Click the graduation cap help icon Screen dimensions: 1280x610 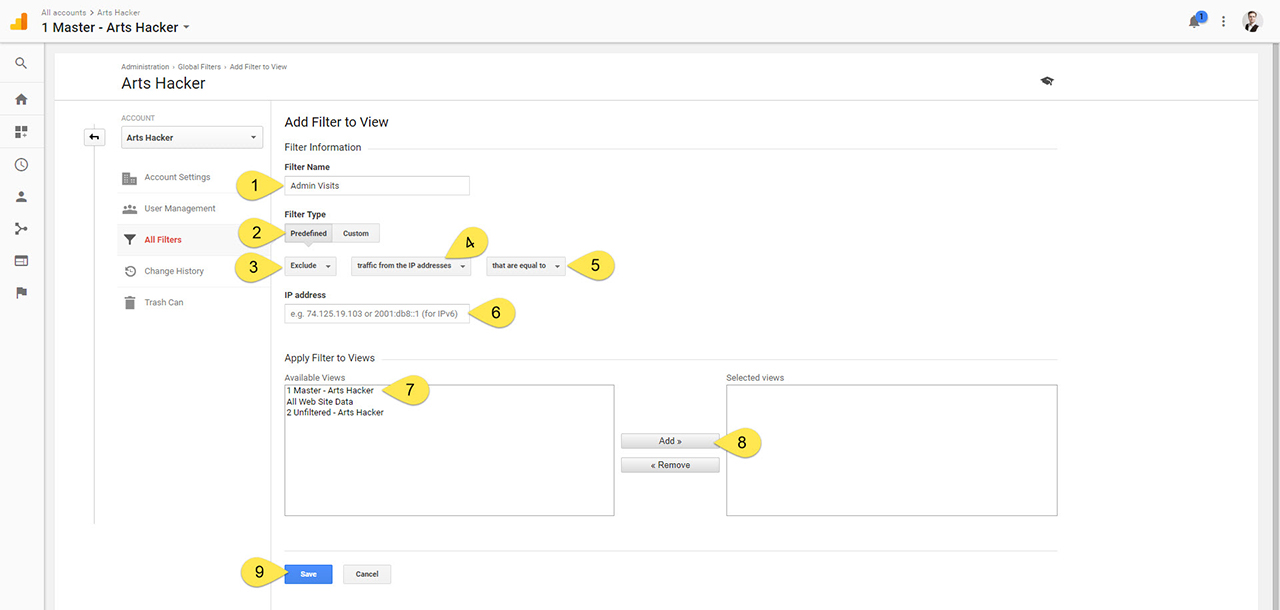click(1047, 81)
